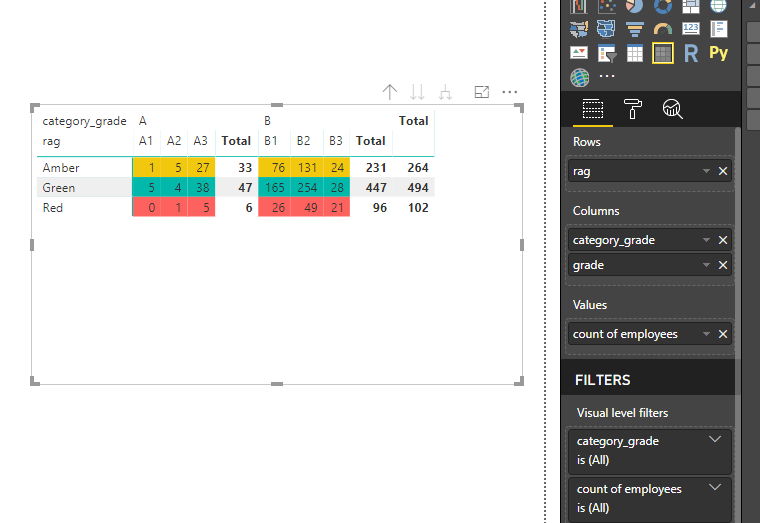Pick the Filled map visualization
Image resolution: width=760 pixels, height=523 pixels.
coord(579,29)
